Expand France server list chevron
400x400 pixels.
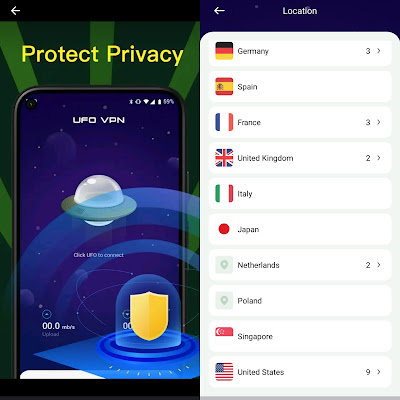[x=379, y=122]
